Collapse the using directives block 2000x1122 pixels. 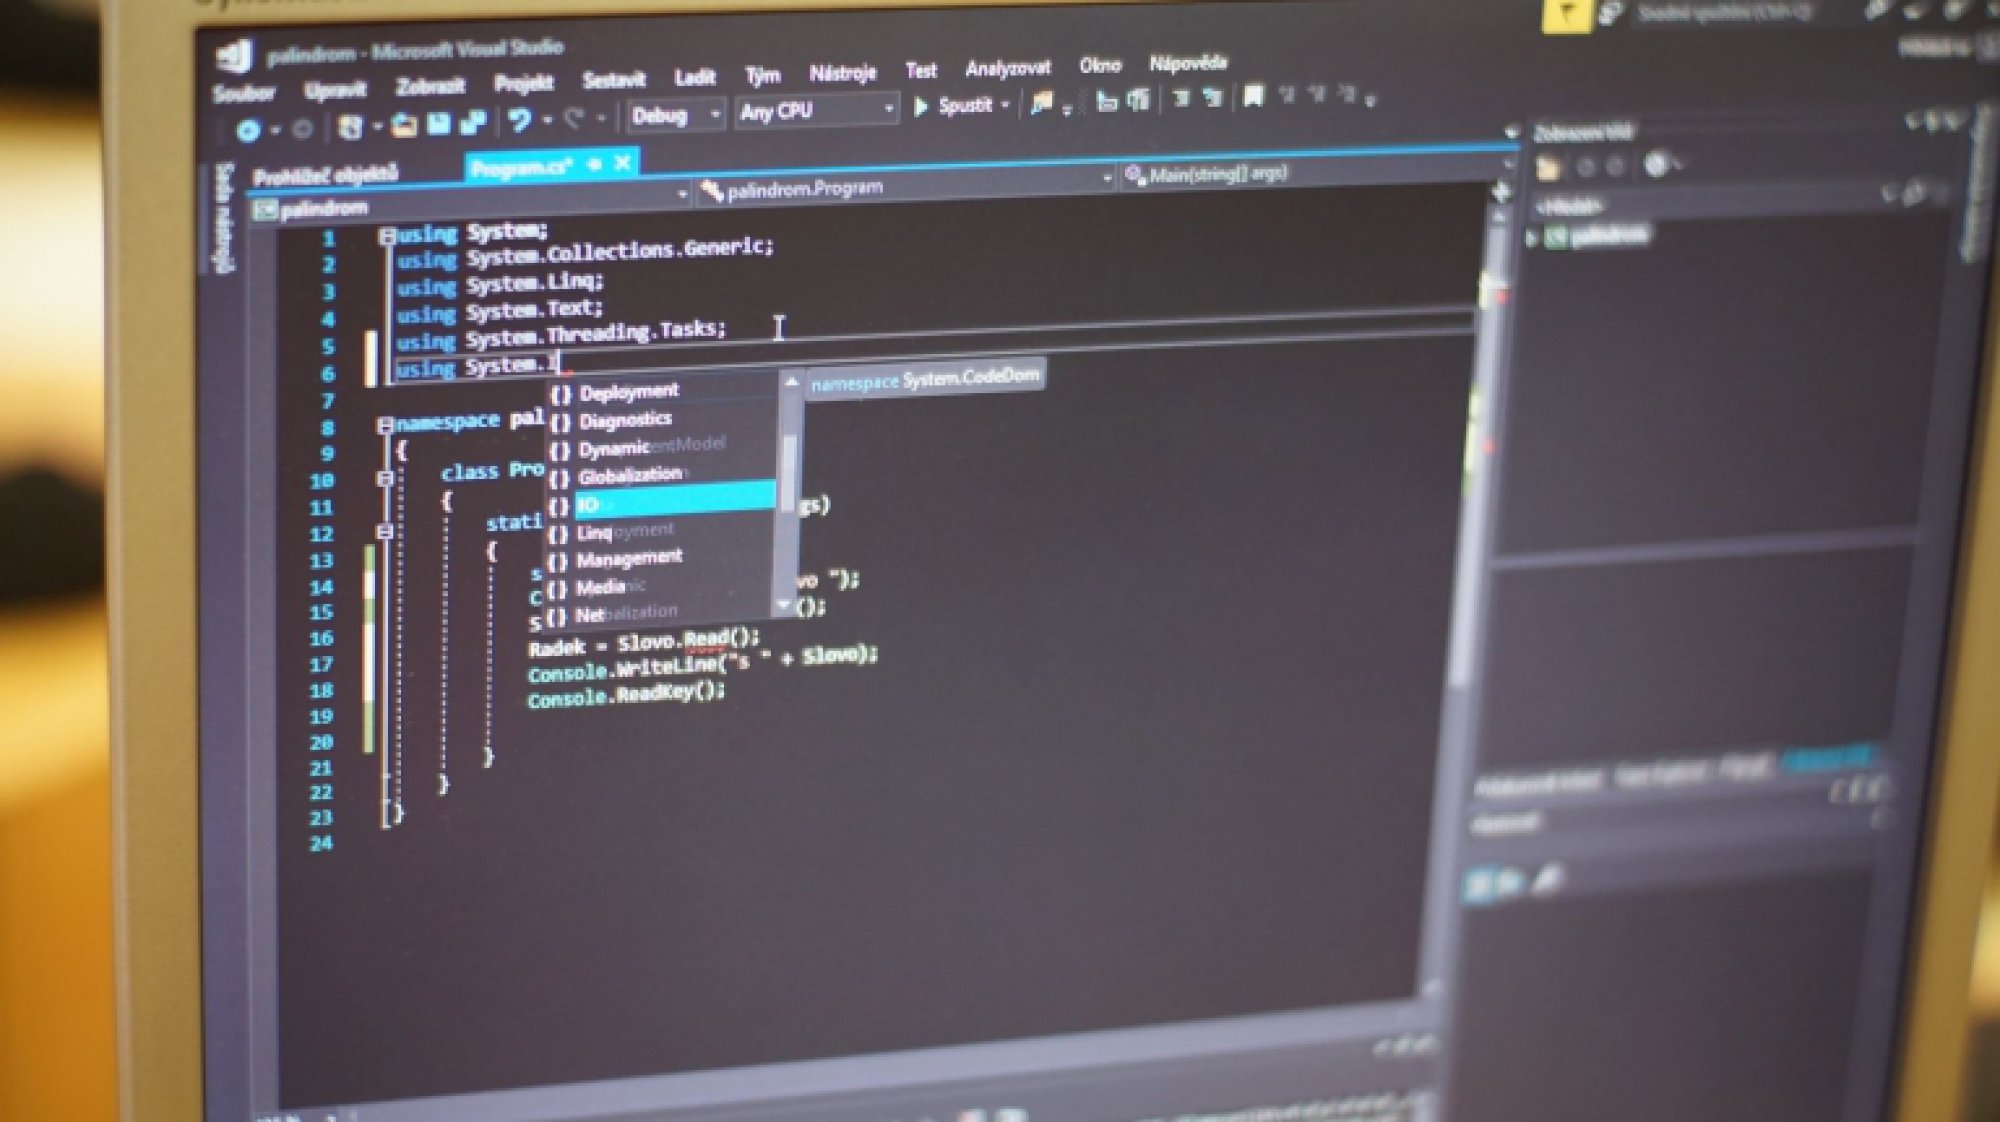point(387,236)
